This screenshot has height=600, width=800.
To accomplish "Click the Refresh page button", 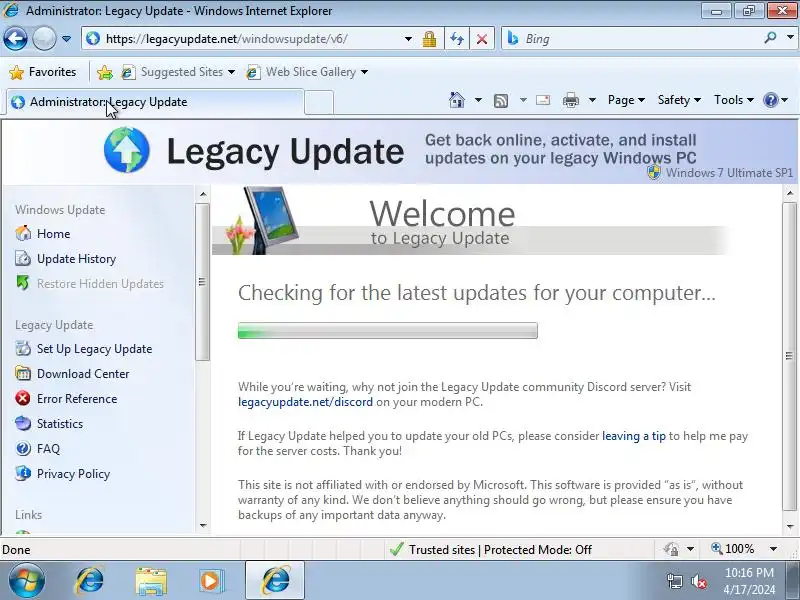I will point(457,39).
